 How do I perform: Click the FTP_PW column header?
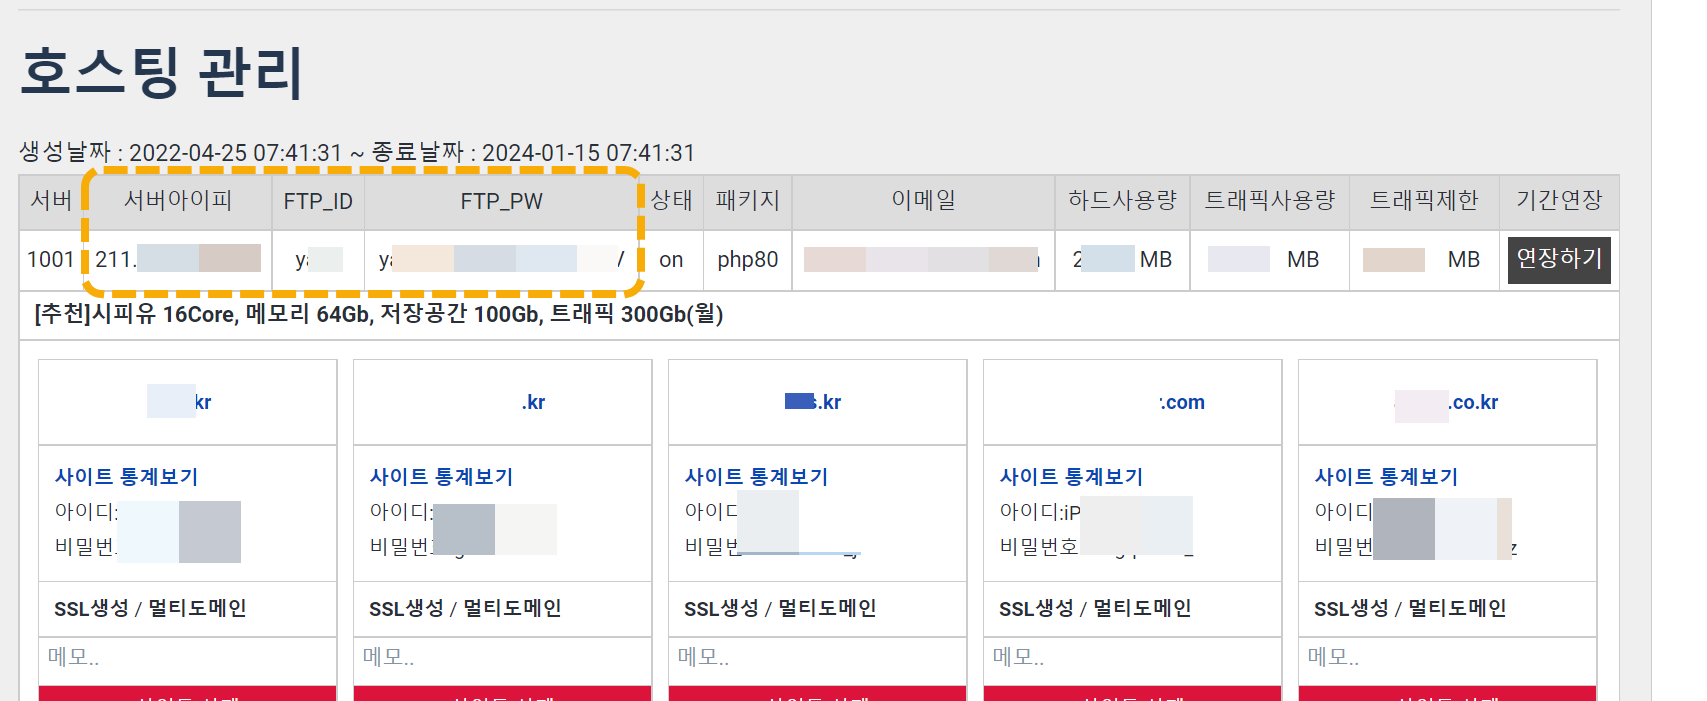pyautogui.click(x=501, y=201)
